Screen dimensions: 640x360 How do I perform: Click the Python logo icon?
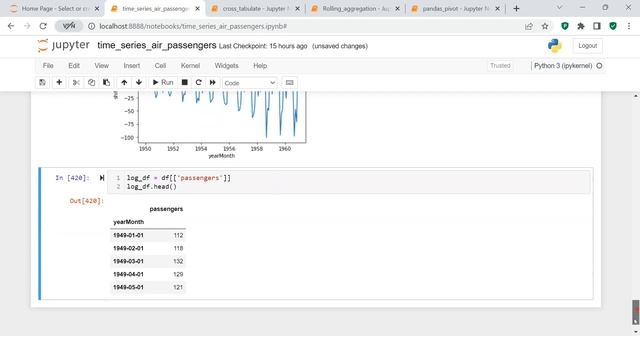[x=555, y=46]
